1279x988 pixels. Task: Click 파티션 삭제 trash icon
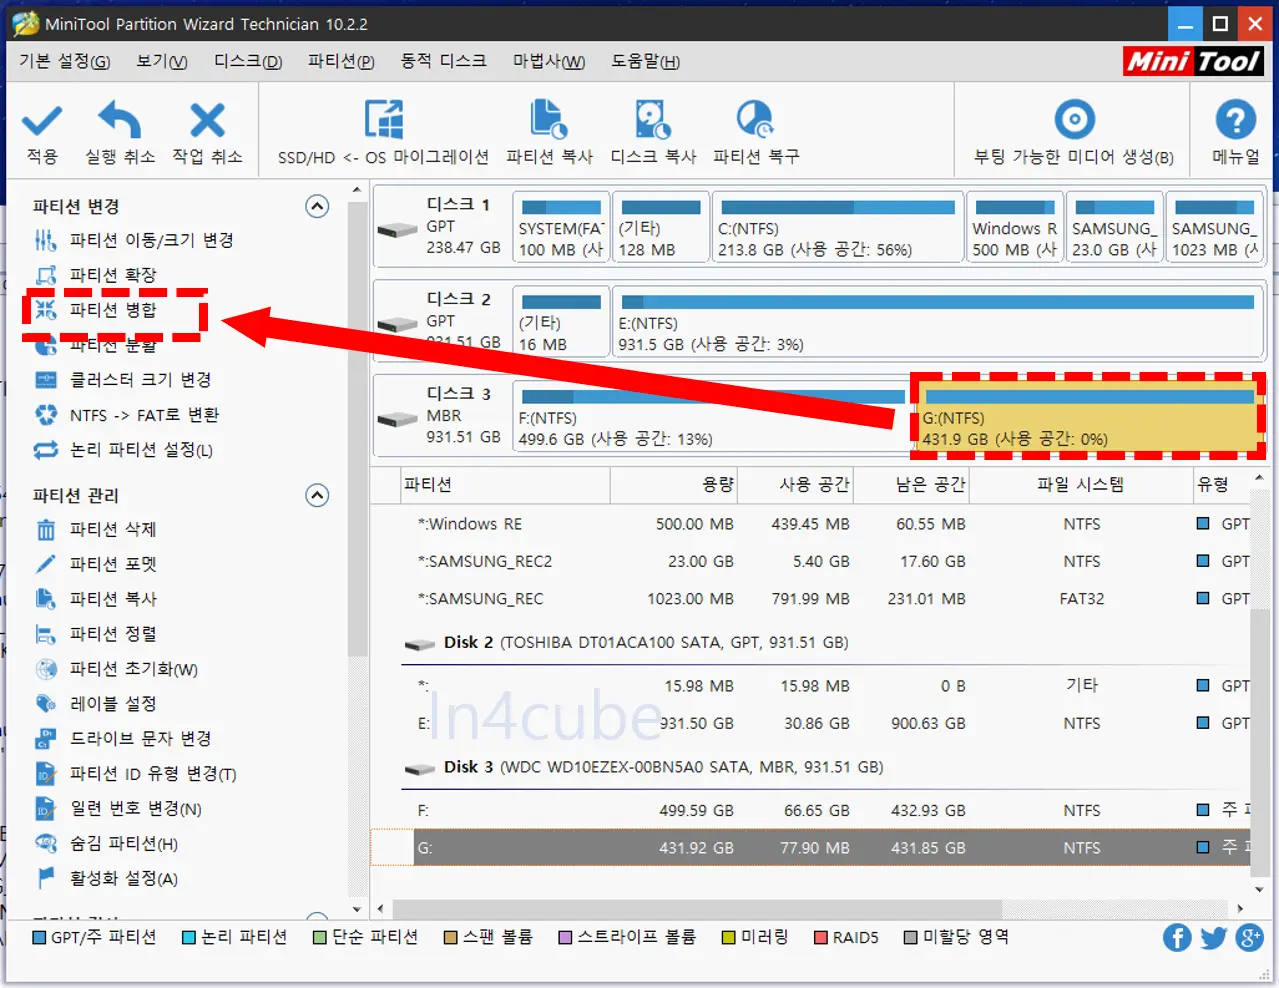[x=46, y=529]
